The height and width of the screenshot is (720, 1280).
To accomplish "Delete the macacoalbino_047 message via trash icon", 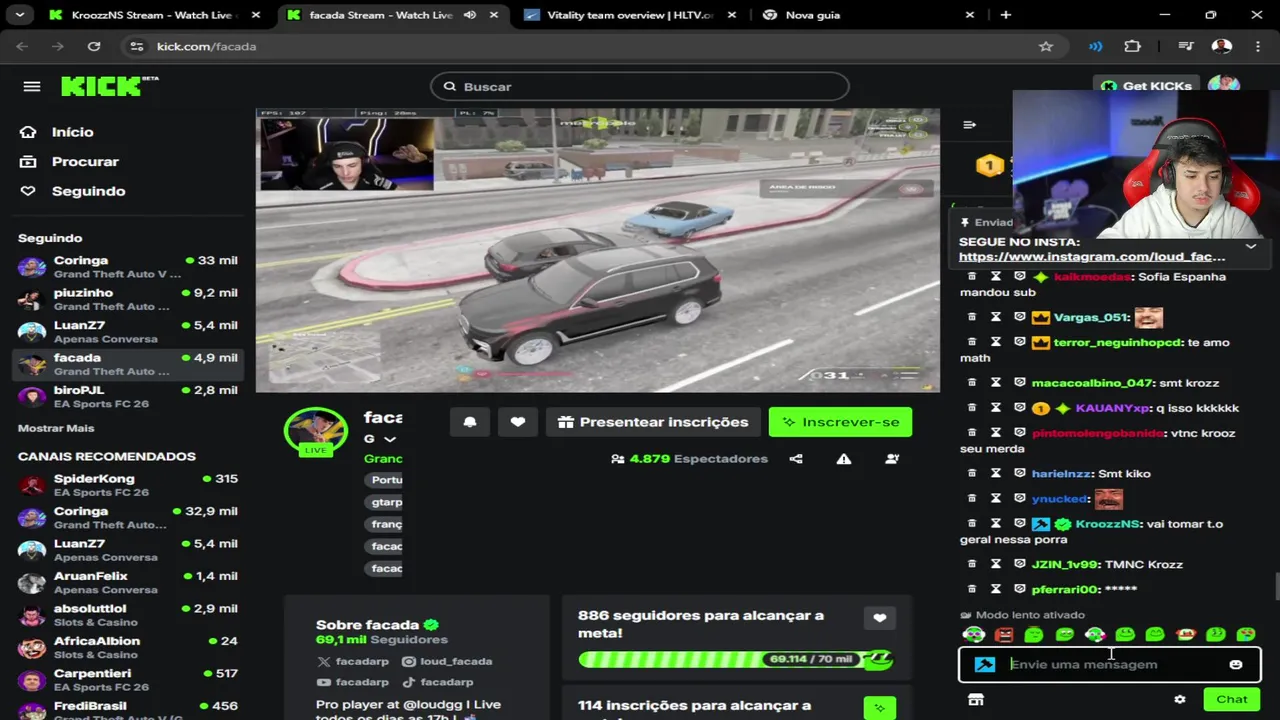I will [971, 383].
